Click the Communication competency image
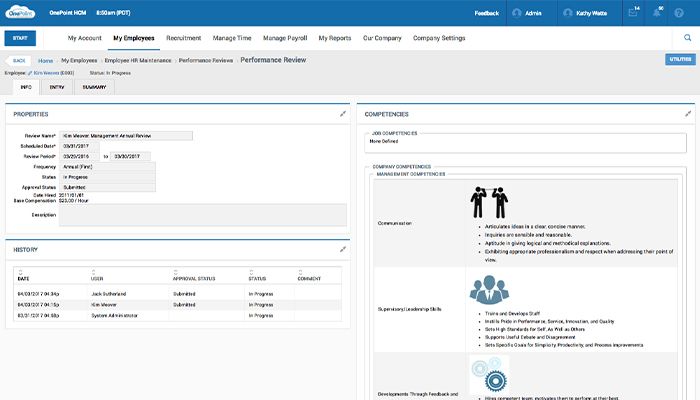This screenshot has height=400, width=700. pyautogui.click(x=489, y=202)
